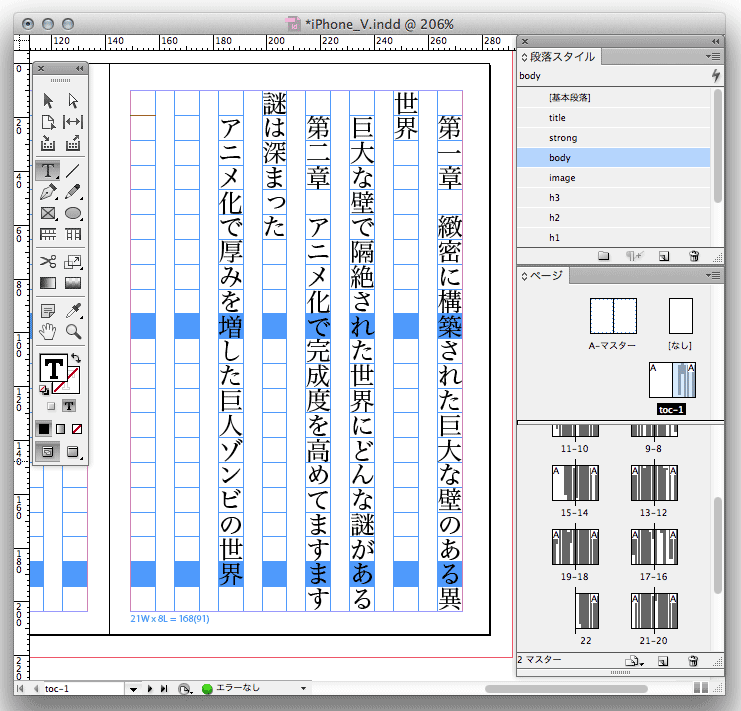Select the Note tool
The height and width of the screenshot is (711, 741).
[48, 310]
